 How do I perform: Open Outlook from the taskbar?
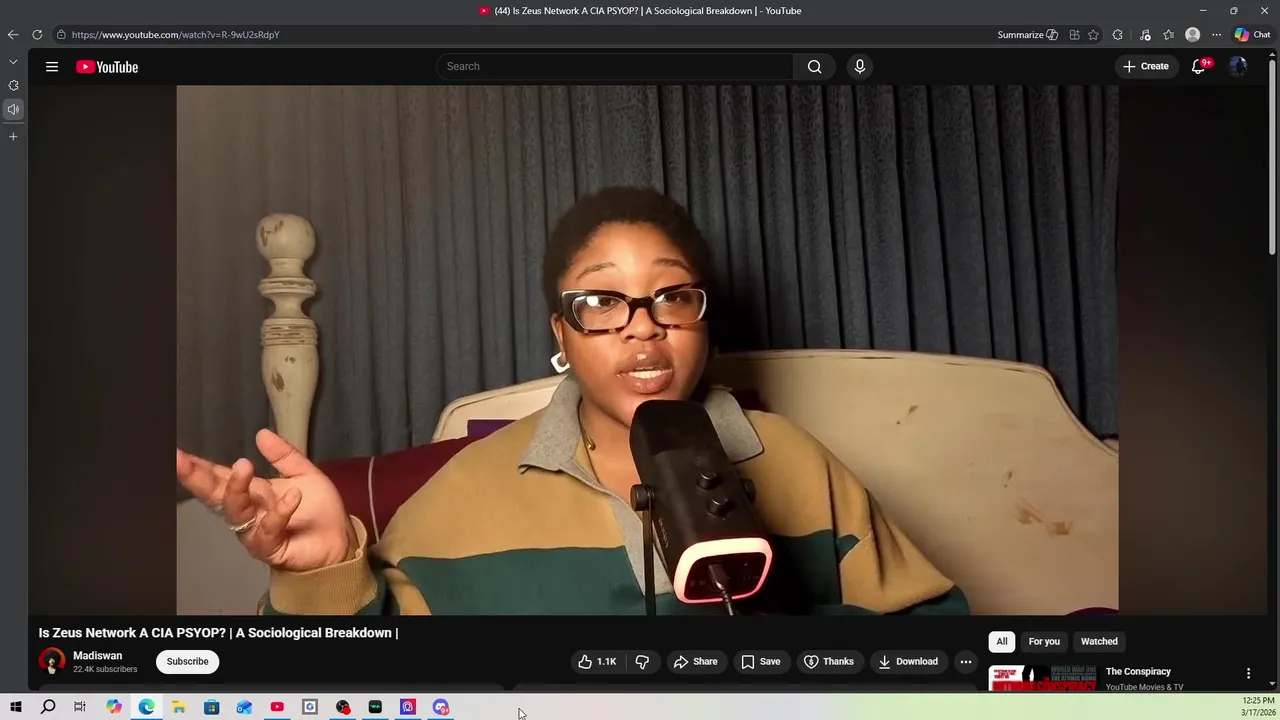click(x=244, y=707)
